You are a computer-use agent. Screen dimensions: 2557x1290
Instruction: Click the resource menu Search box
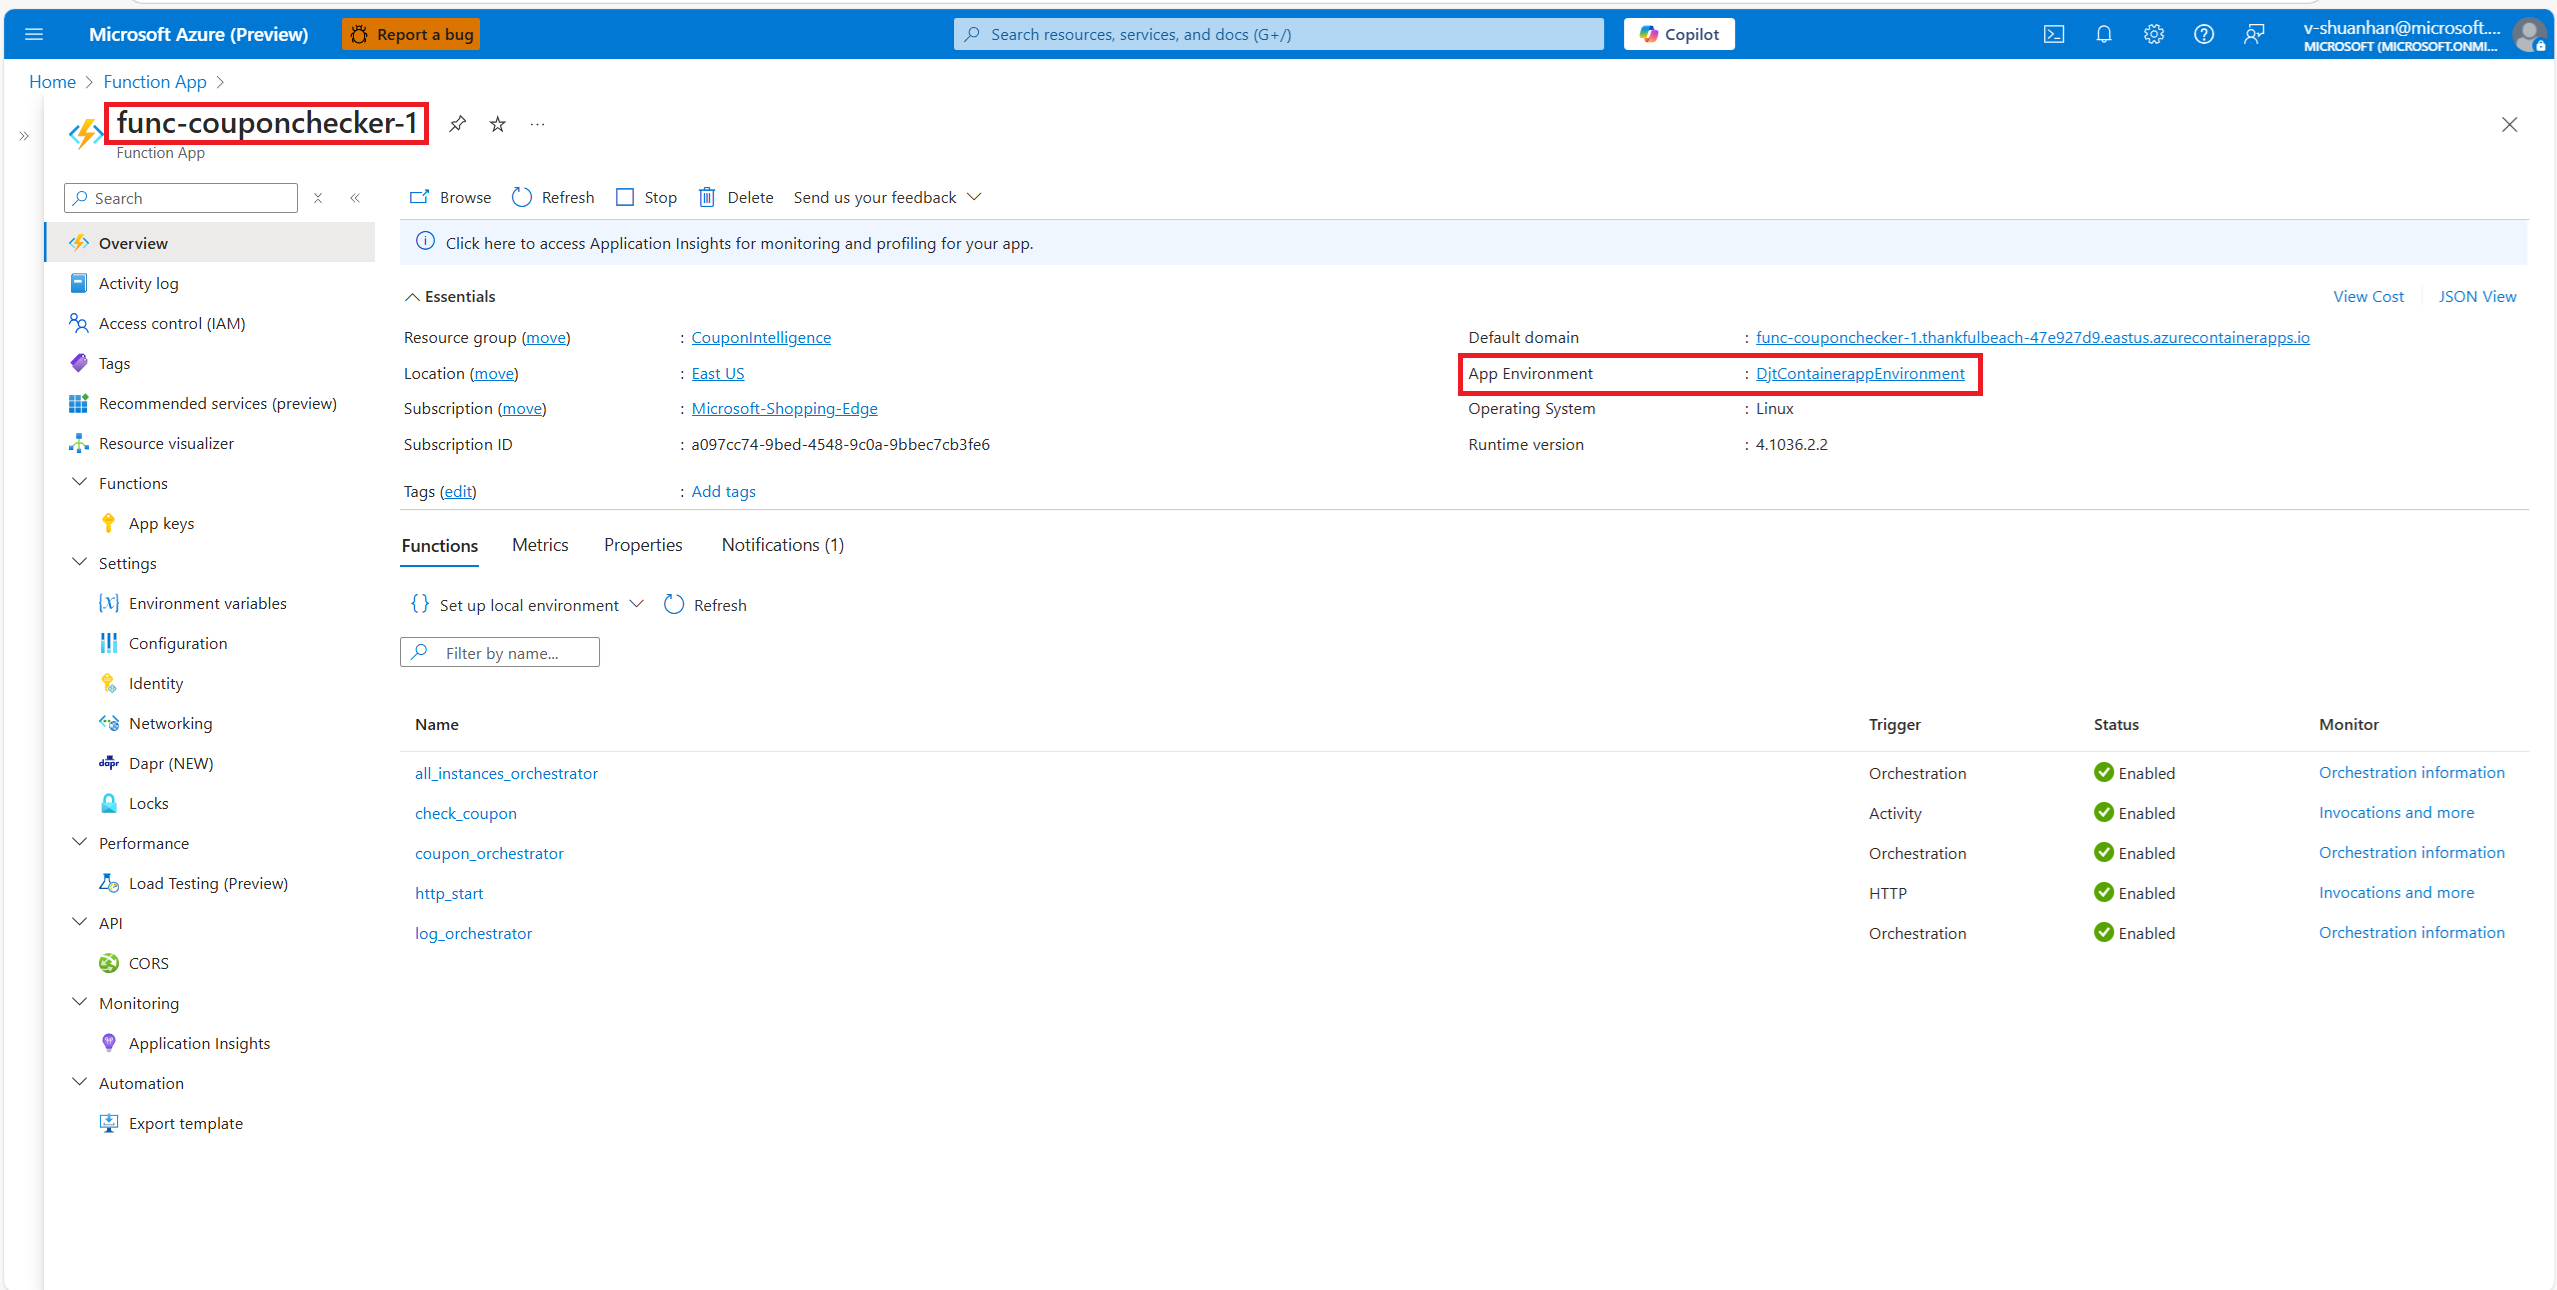click(x=181, y=198)
